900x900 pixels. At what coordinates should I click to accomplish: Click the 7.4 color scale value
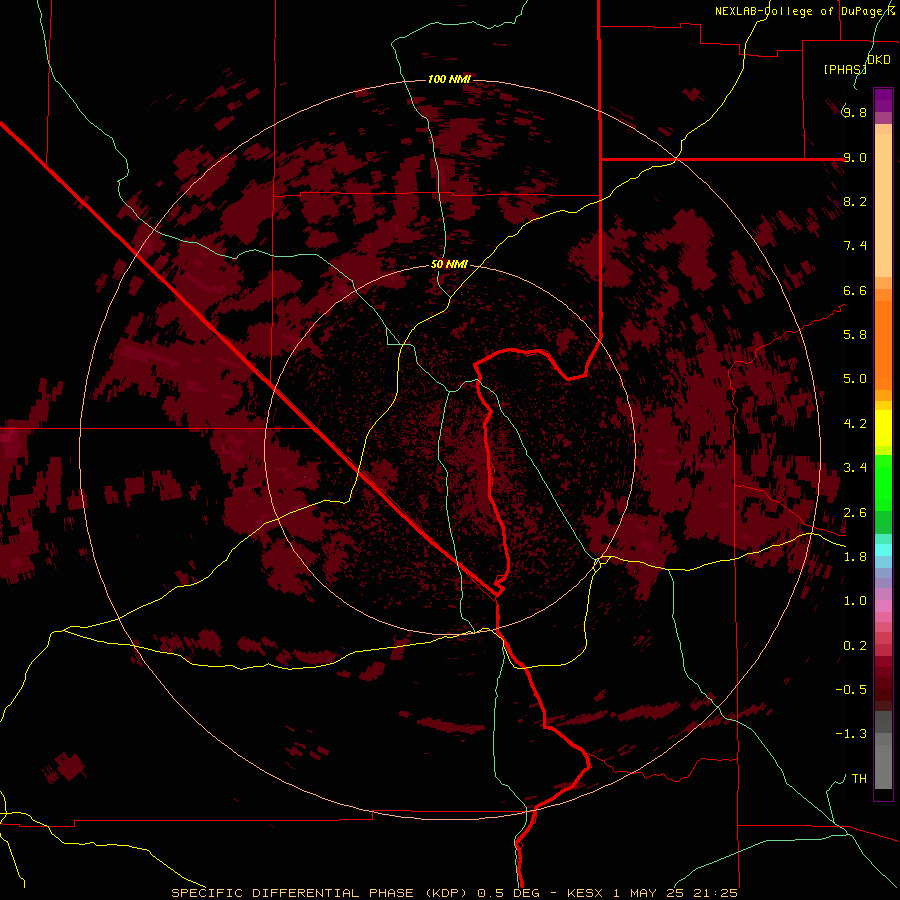tap(855, 246)
